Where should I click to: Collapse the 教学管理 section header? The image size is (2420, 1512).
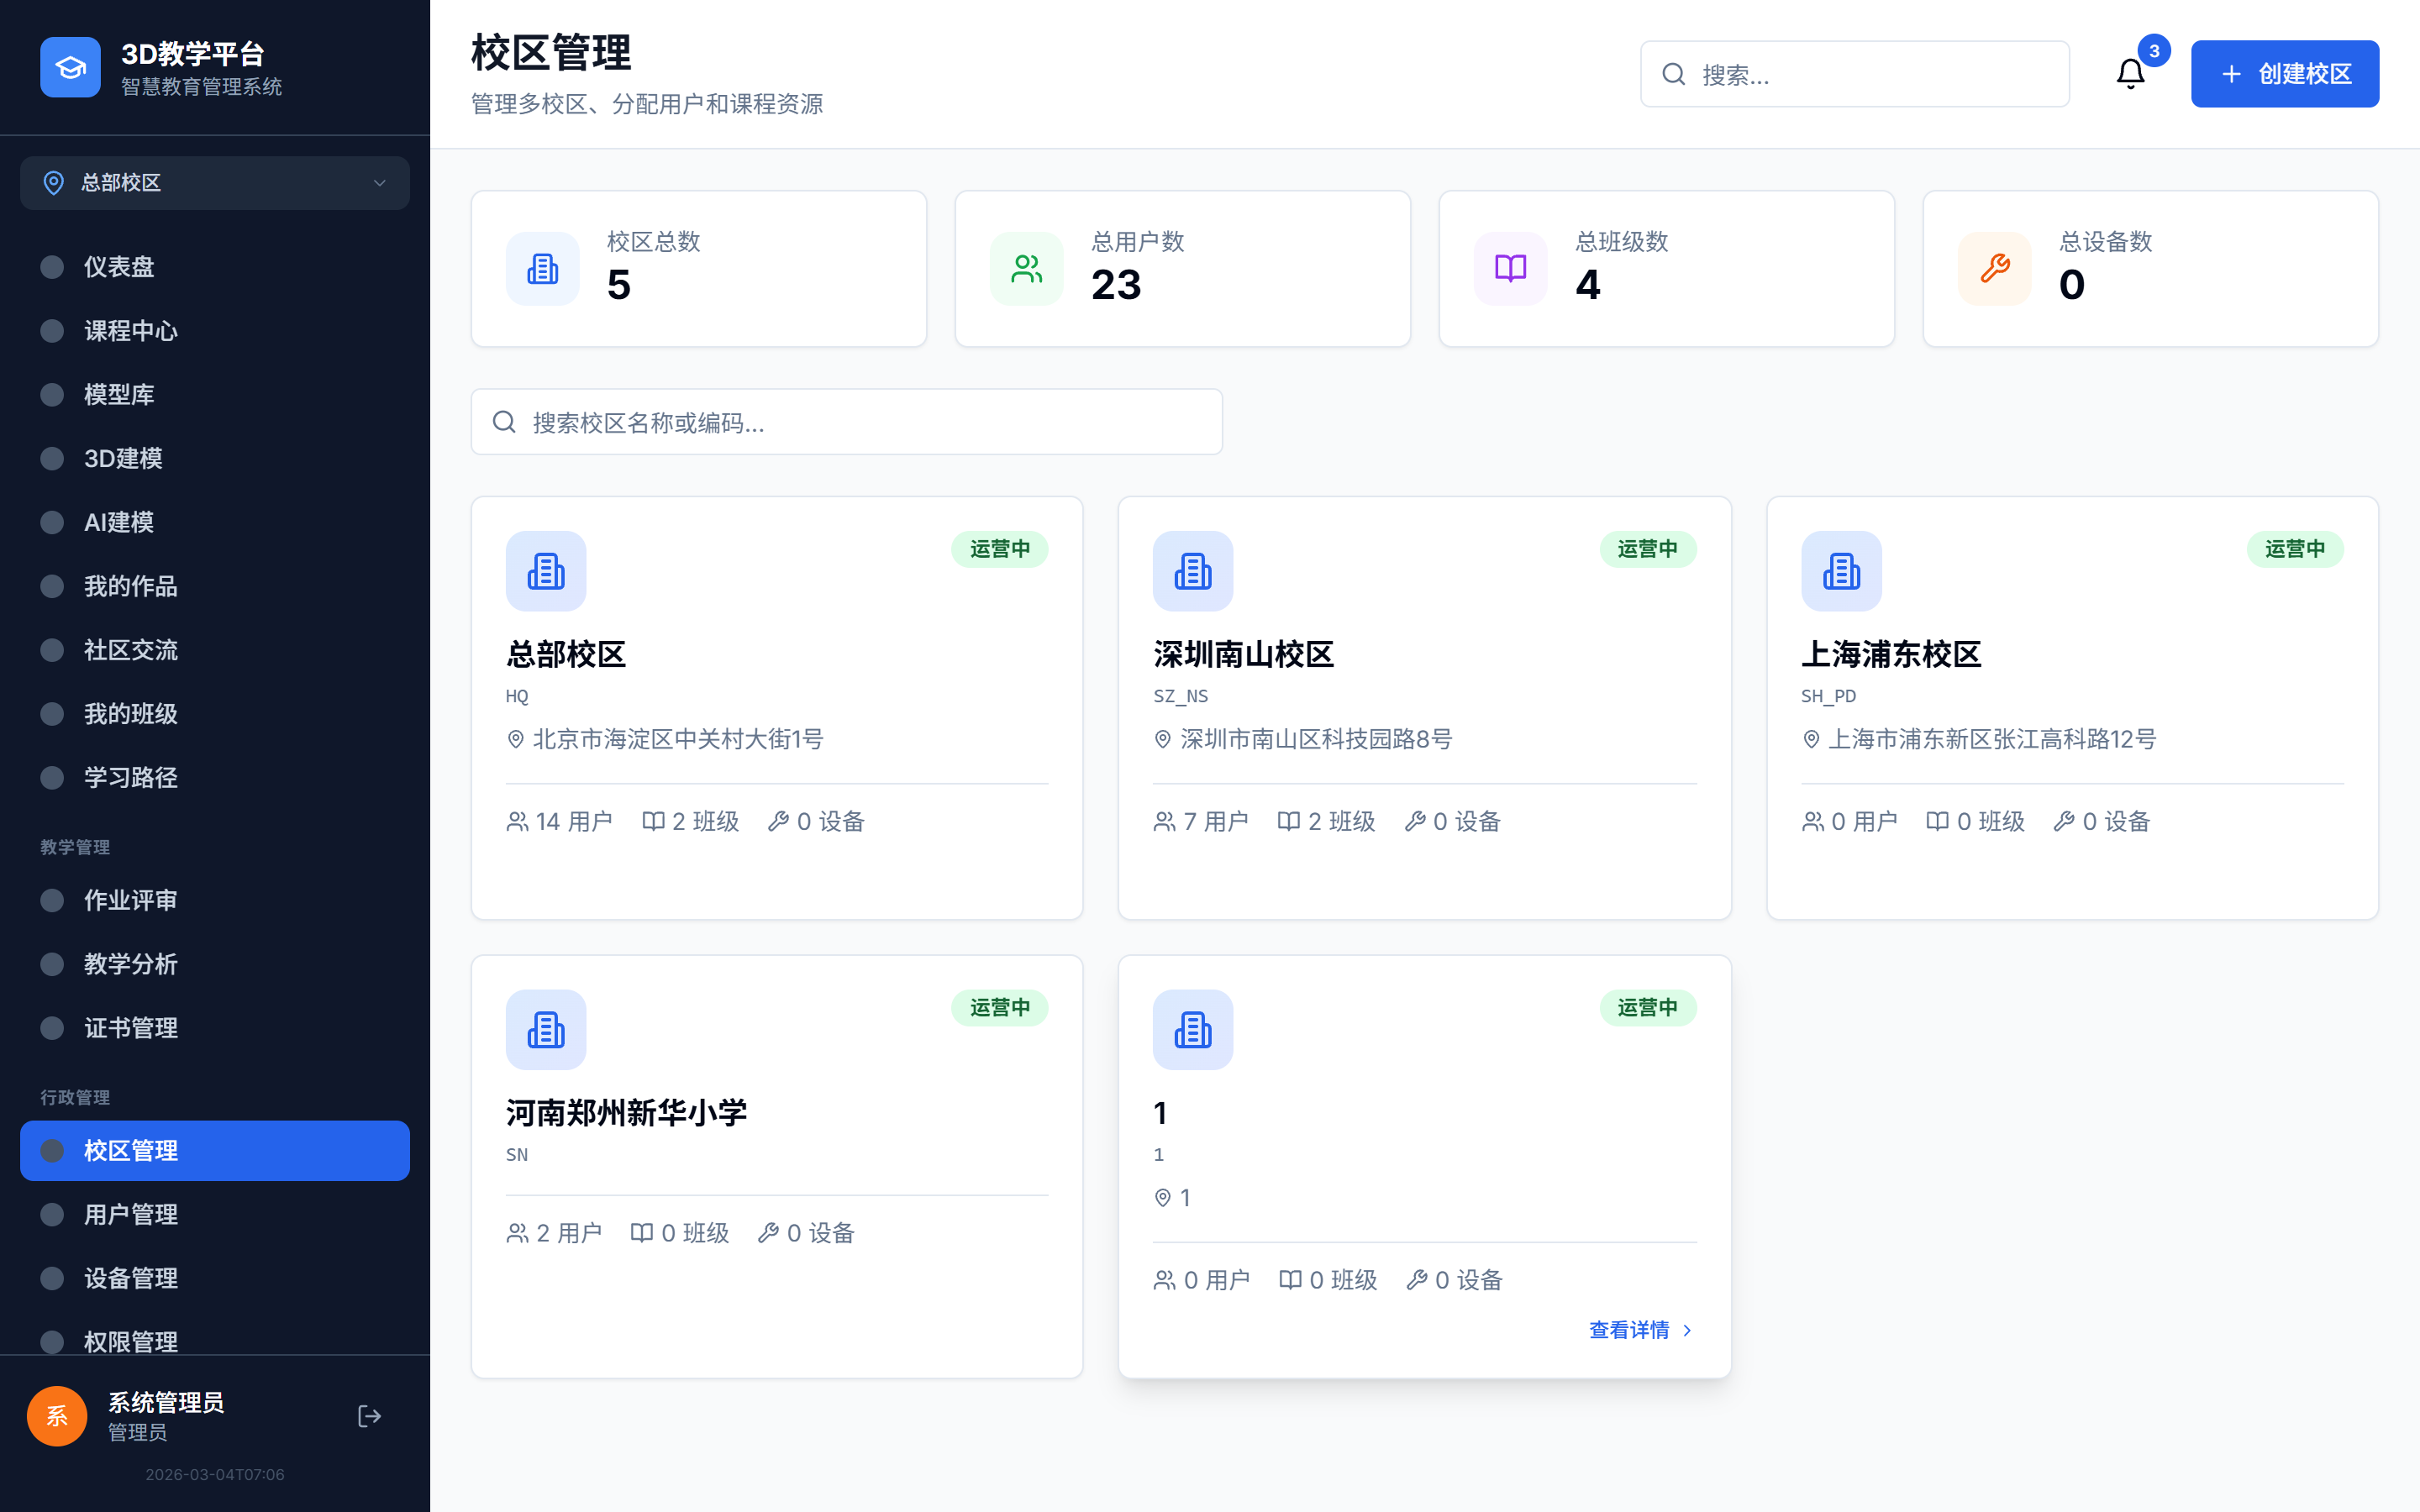[x=75, y=847]
